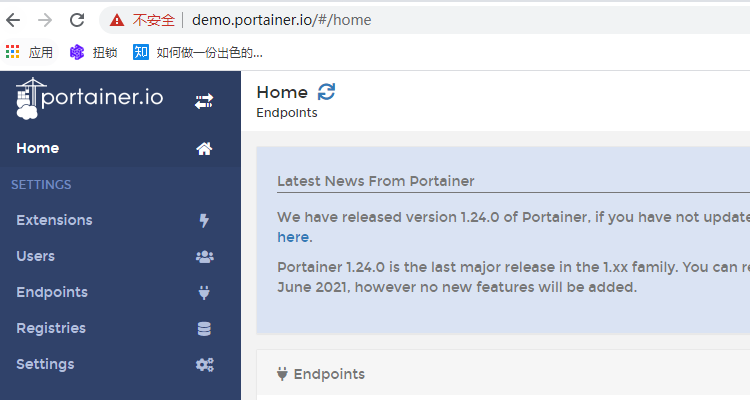Image resolution: width=750 pixels, height=400 pixels.
Task: Click the browser forward arrow
Action: 45,20
